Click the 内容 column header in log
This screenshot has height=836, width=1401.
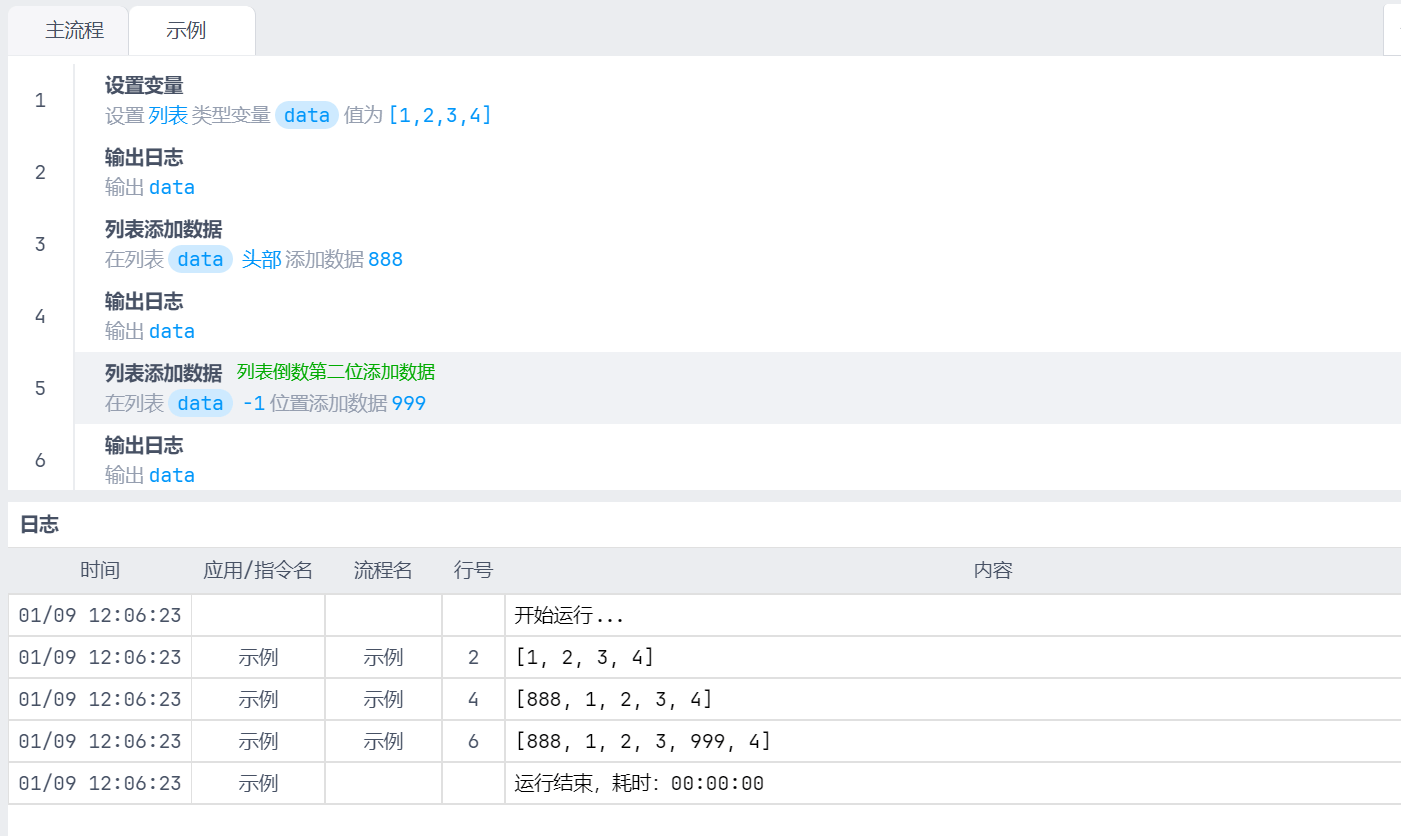click(x=993, y=570)
